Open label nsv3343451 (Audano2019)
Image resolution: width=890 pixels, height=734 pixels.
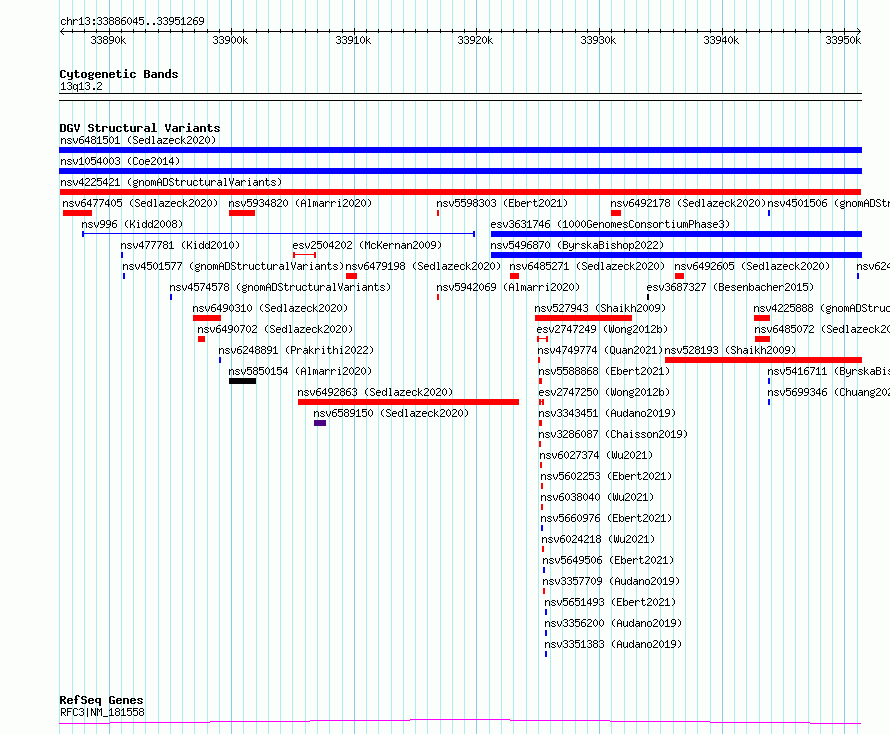[607, 413]
